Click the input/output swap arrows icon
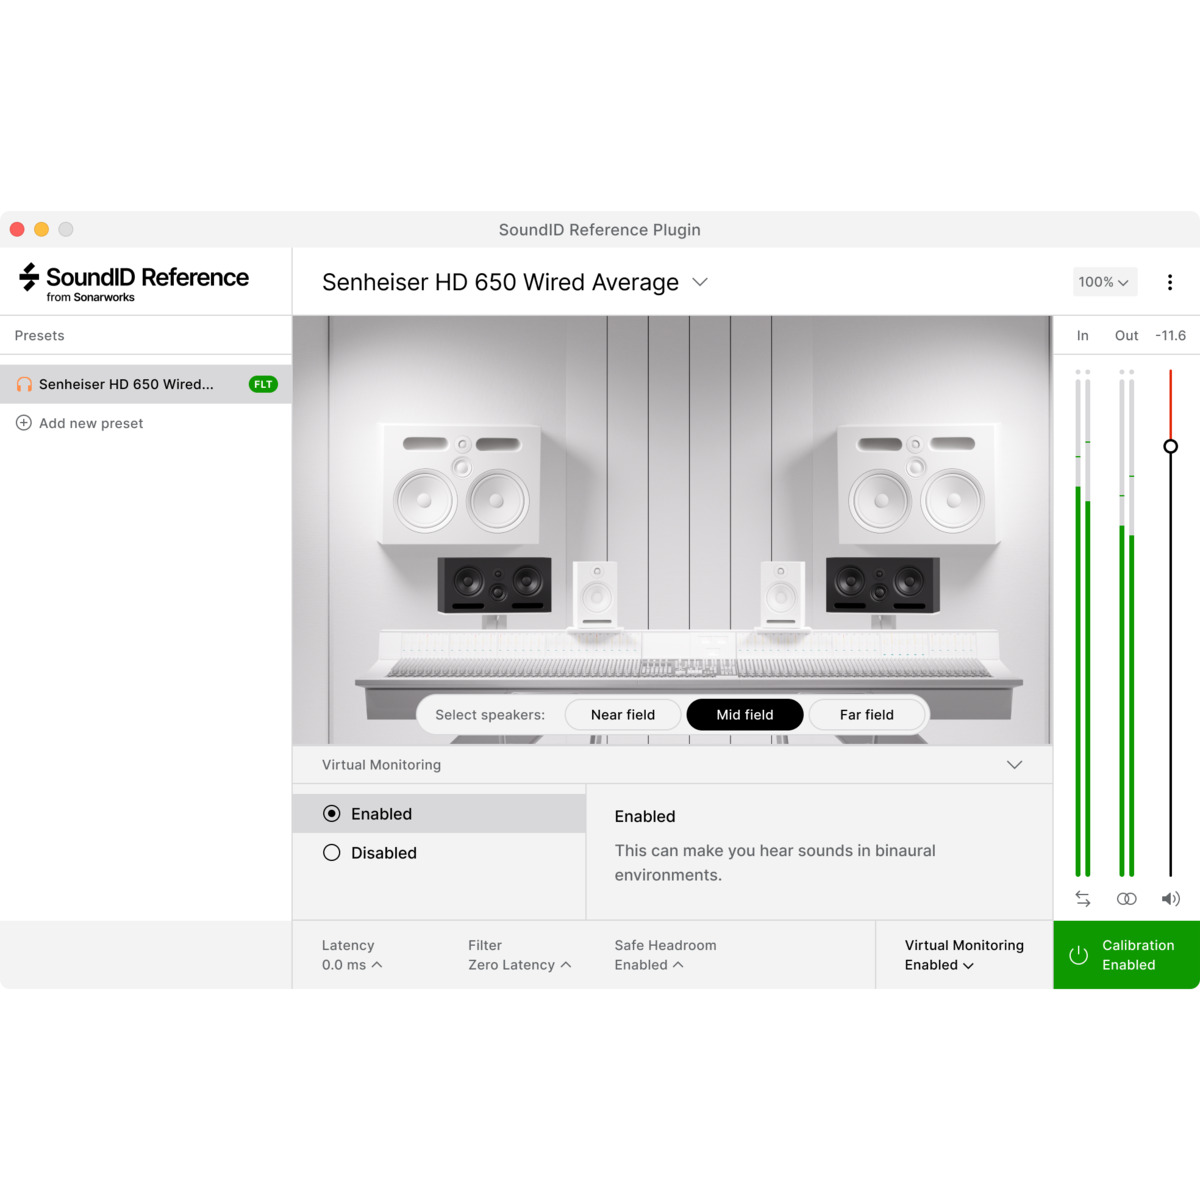The height and width of the screenshot is (1200, 1200). pos(1082,898)
